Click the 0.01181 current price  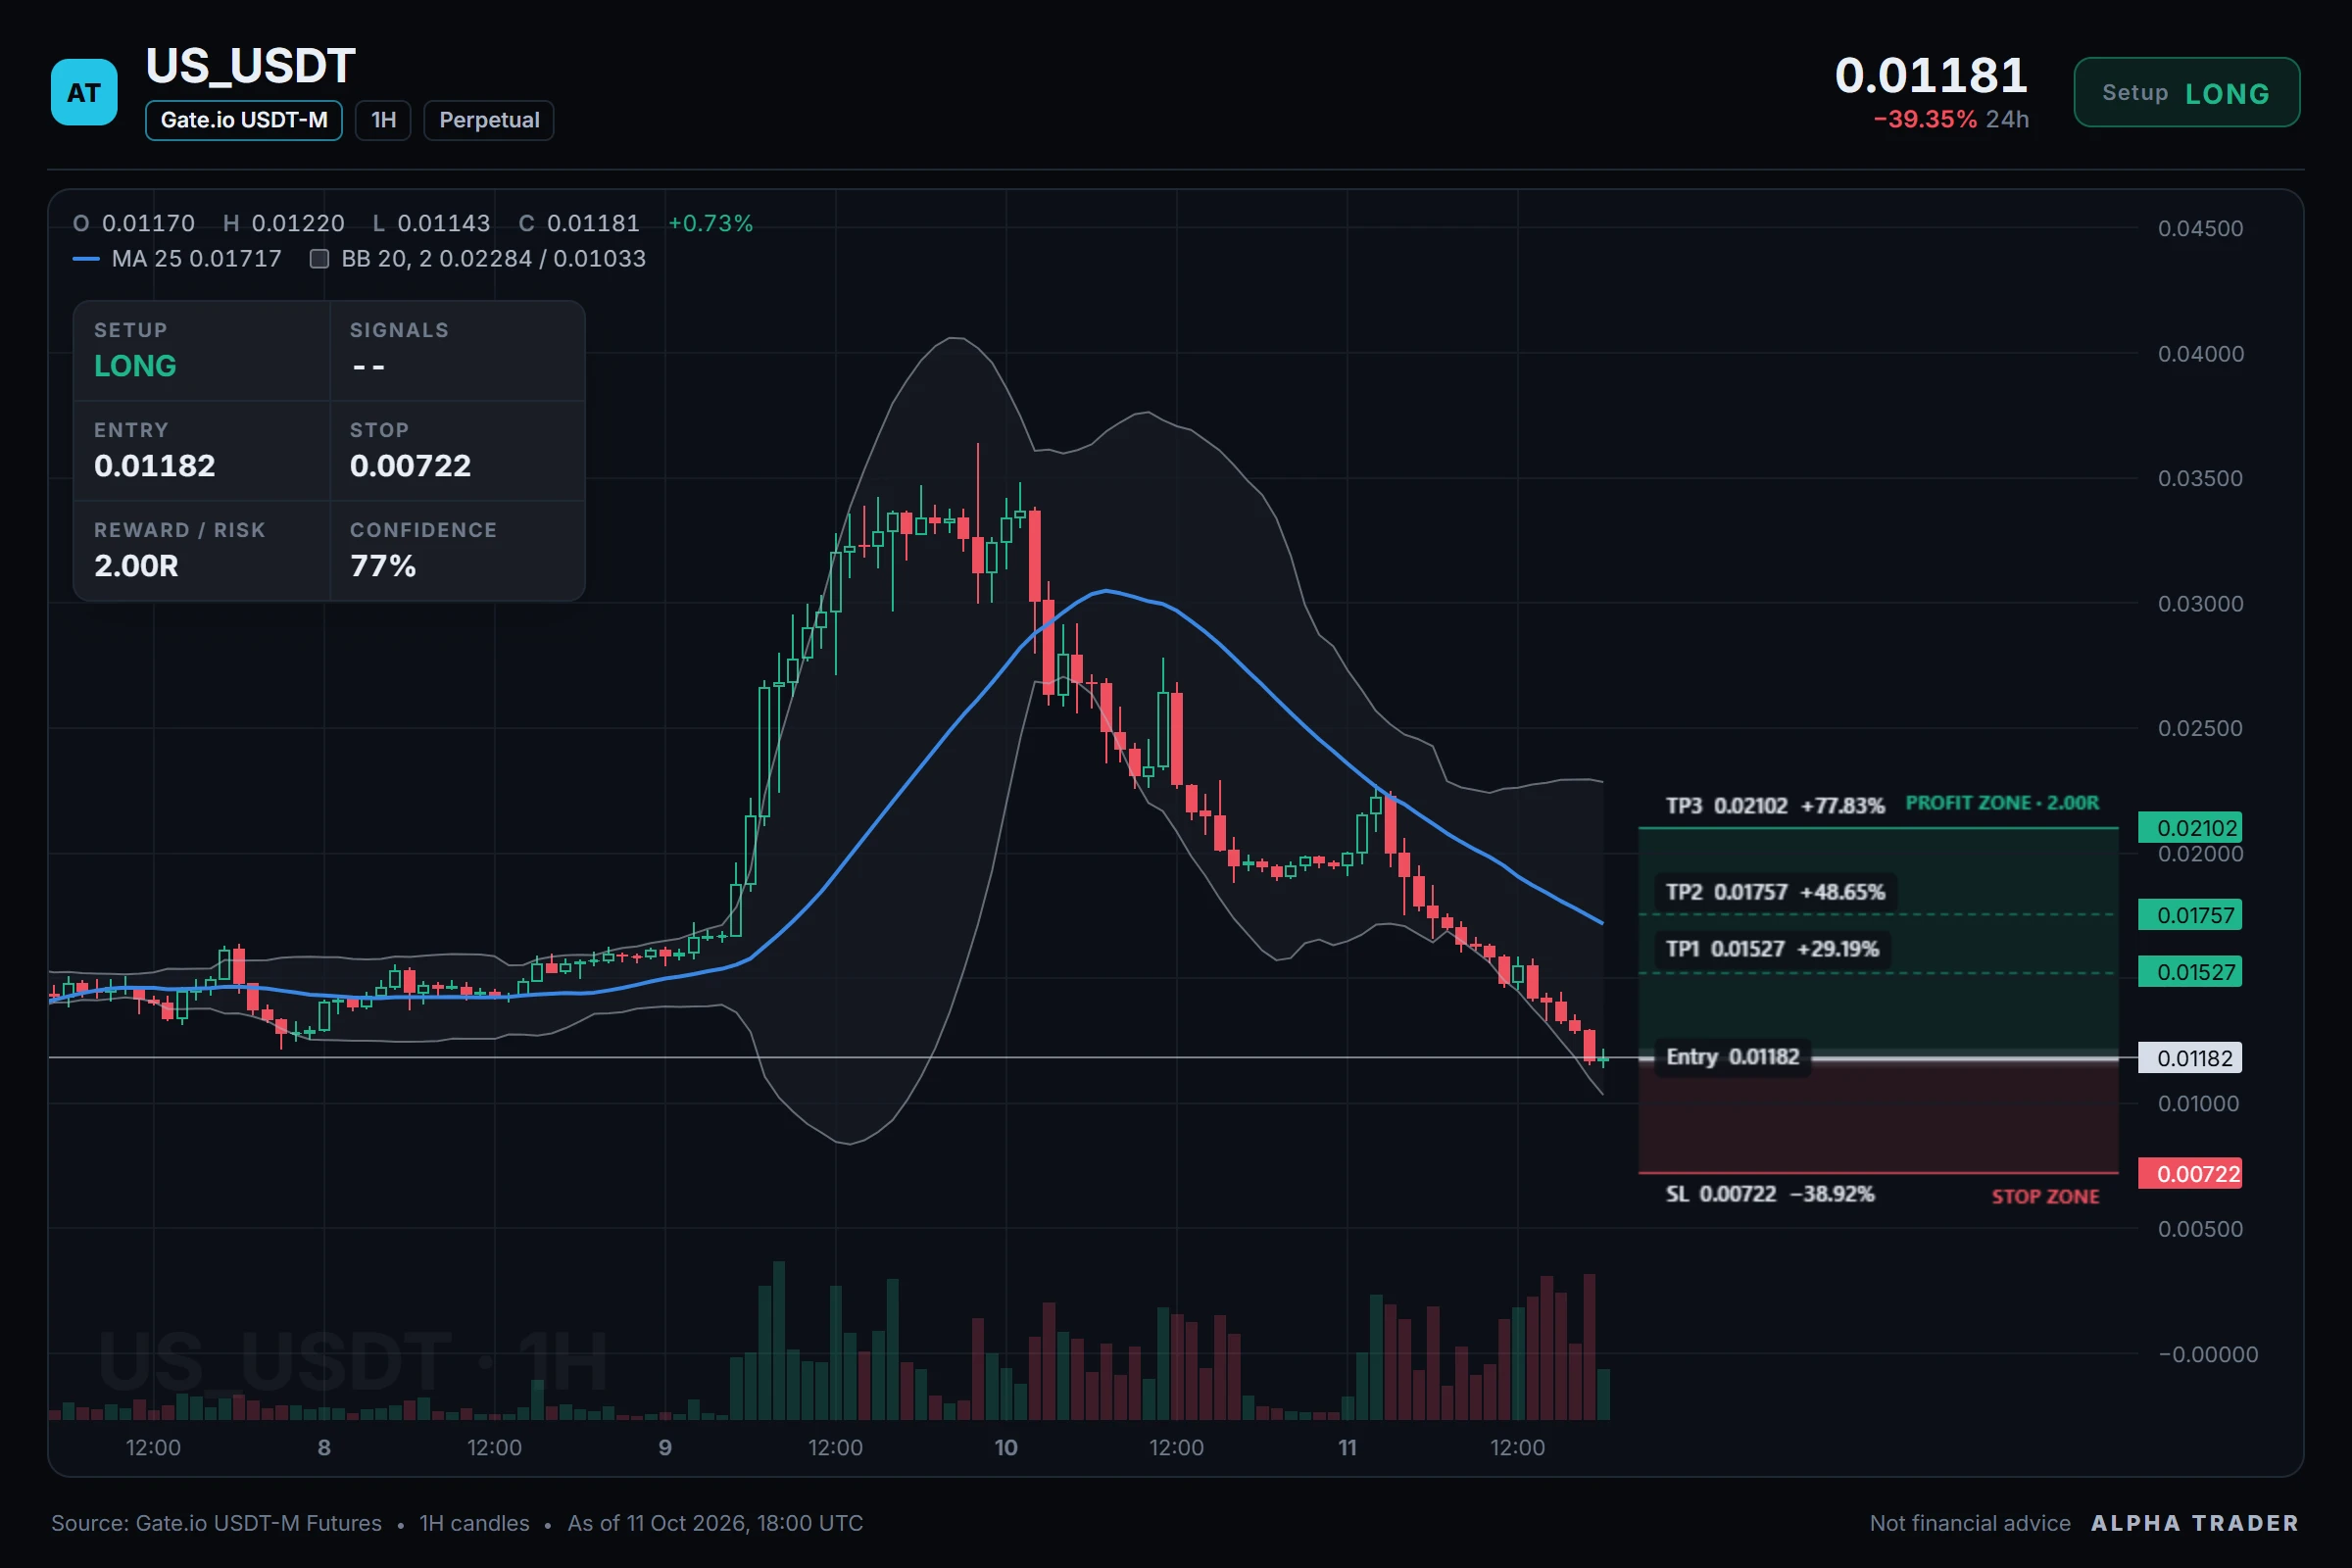1931,75
